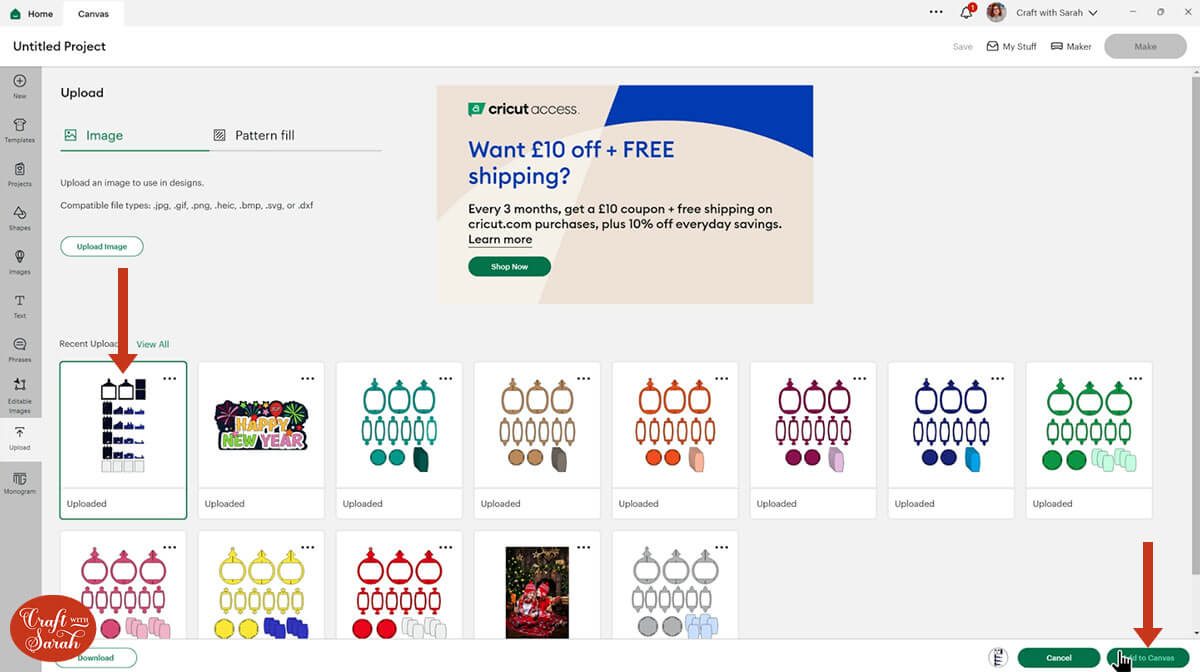Viewport: 1200px width, 672px height.
Task: Select the Text tool
Action: (x=20, y=305)
